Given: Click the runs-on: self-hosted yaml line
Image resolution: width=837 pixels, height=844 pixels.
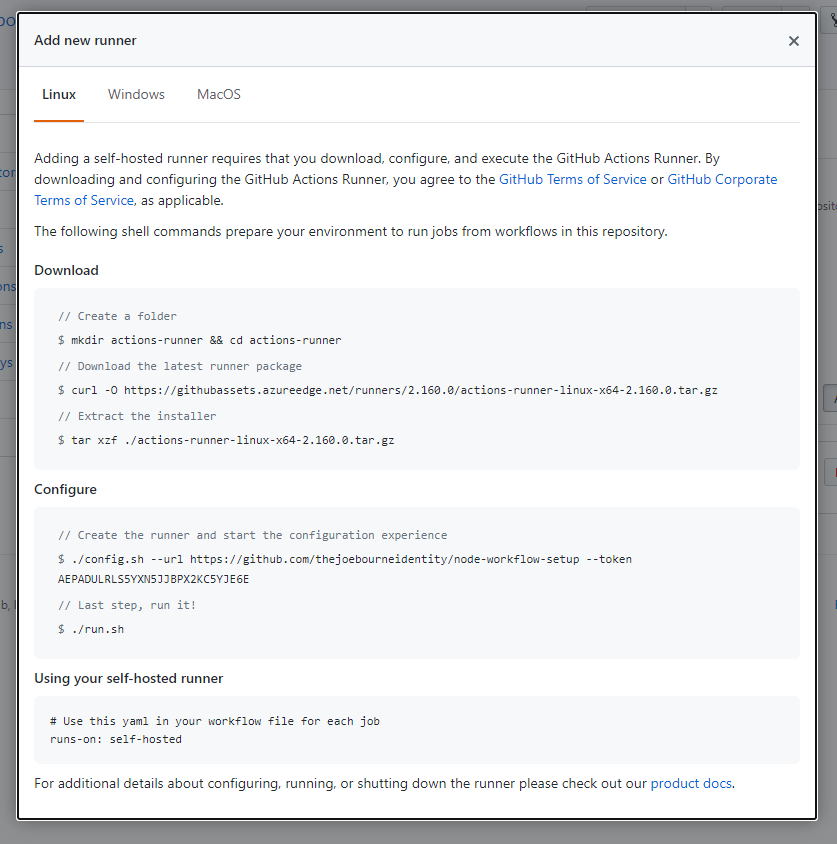Looking at the screenshot, I should click(116, 740).
